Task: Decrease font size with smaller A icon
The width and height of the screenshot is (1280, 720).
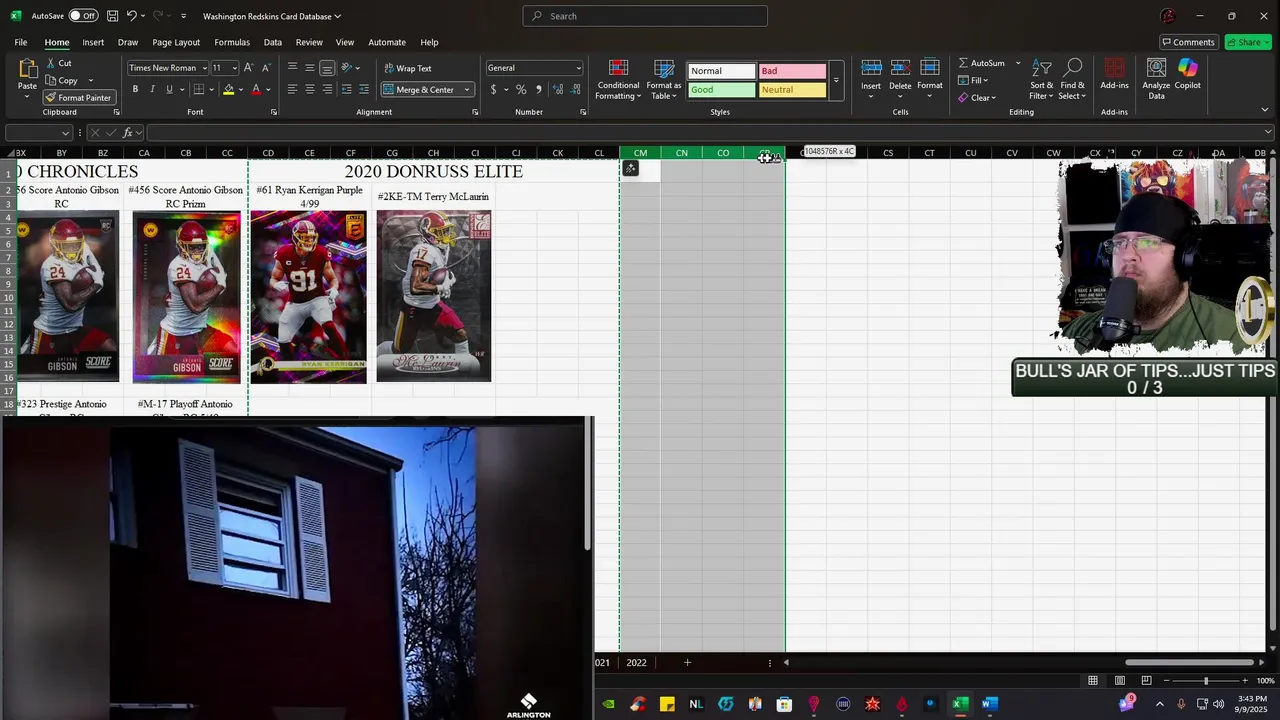Action: tap(265, 68)
